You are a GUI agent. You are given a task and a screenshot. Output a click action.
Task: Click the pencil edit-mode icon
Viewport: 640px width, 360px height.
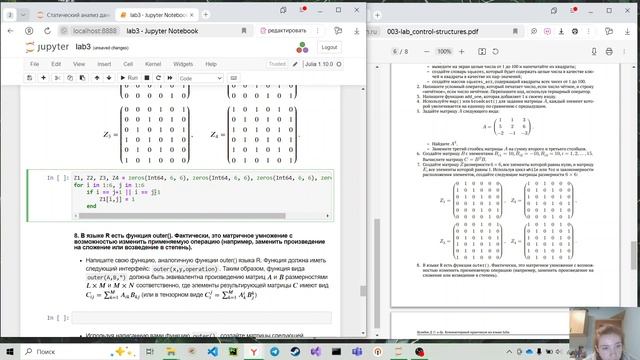[295, 64]
